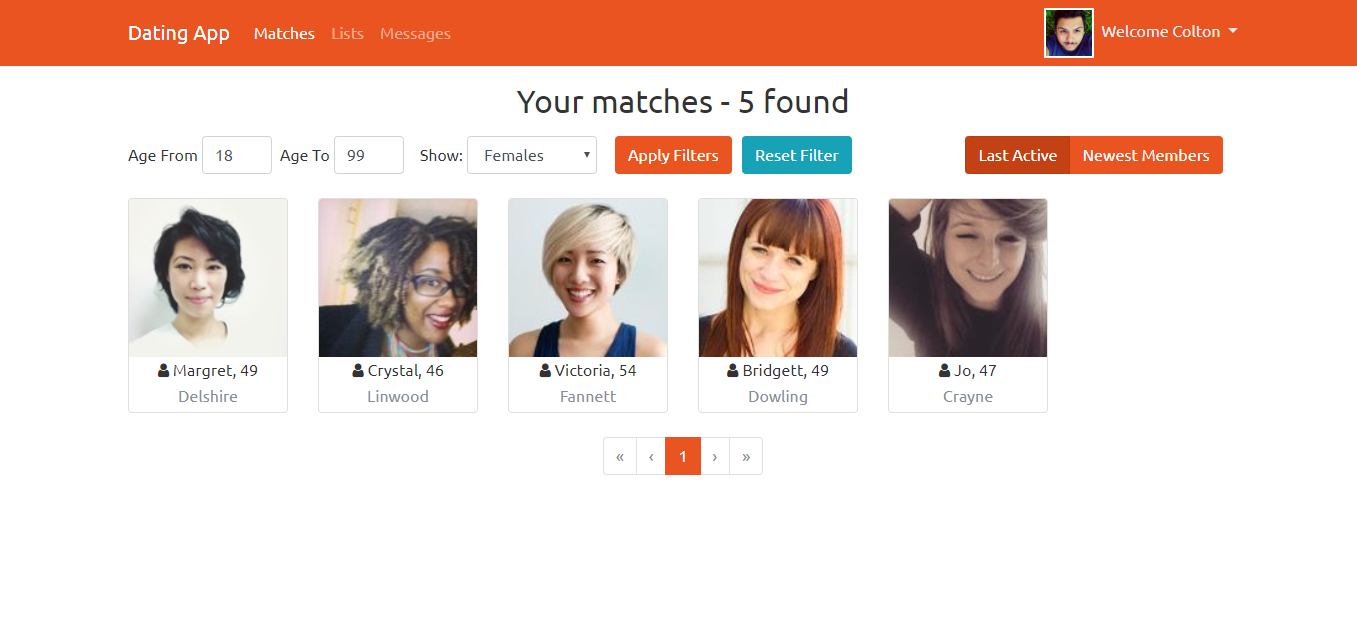Click the Apply Filters button
The height and width of the screenshot is (618, 1357).
pos(673,155)
